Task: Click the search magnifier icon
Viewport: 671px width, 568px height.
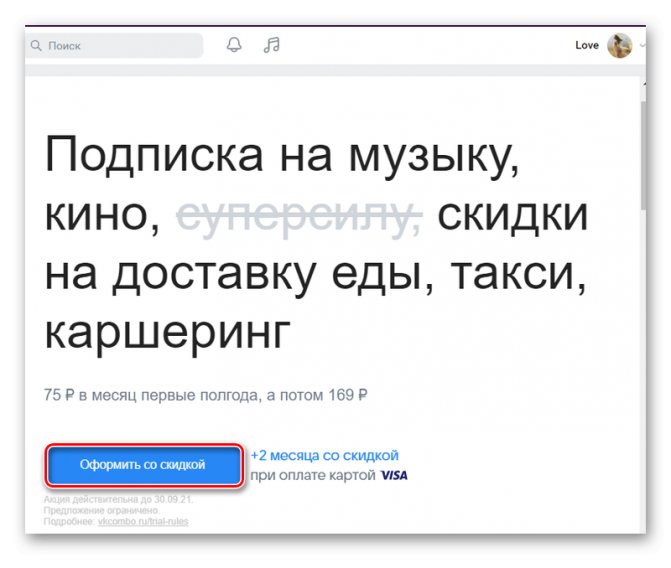Action: 36,45
